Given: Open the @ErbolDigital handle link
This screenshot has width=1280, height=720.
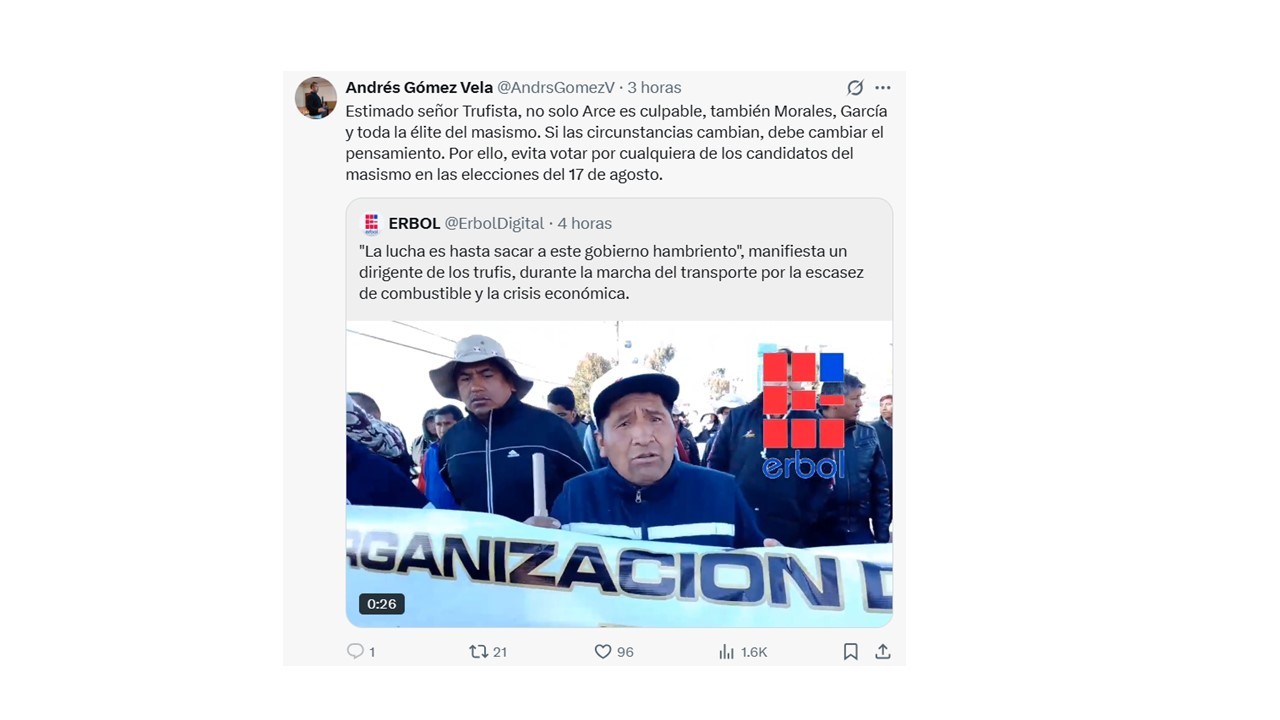Looking at the screenshot, I should click(494, 223).
